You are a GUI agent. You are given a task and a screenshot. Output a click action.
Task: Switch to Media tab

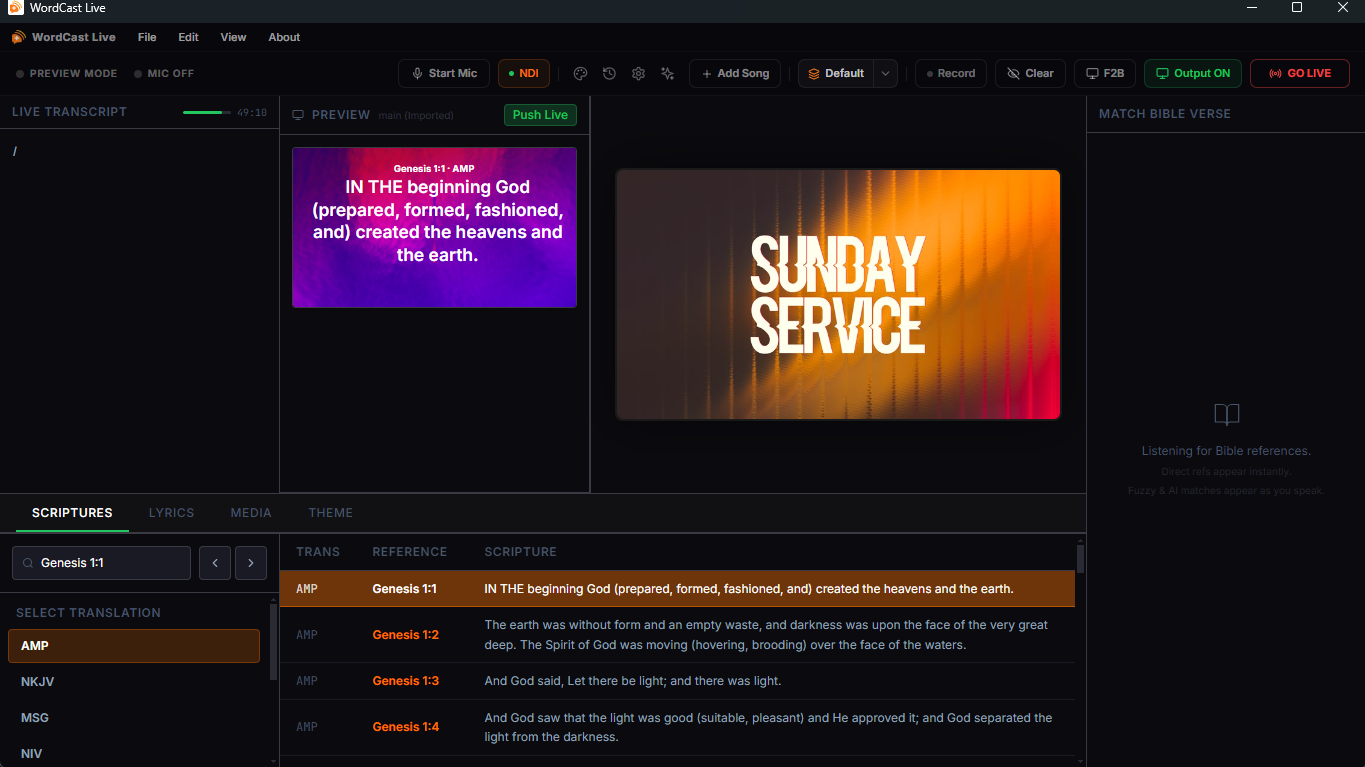pos(251,512)
